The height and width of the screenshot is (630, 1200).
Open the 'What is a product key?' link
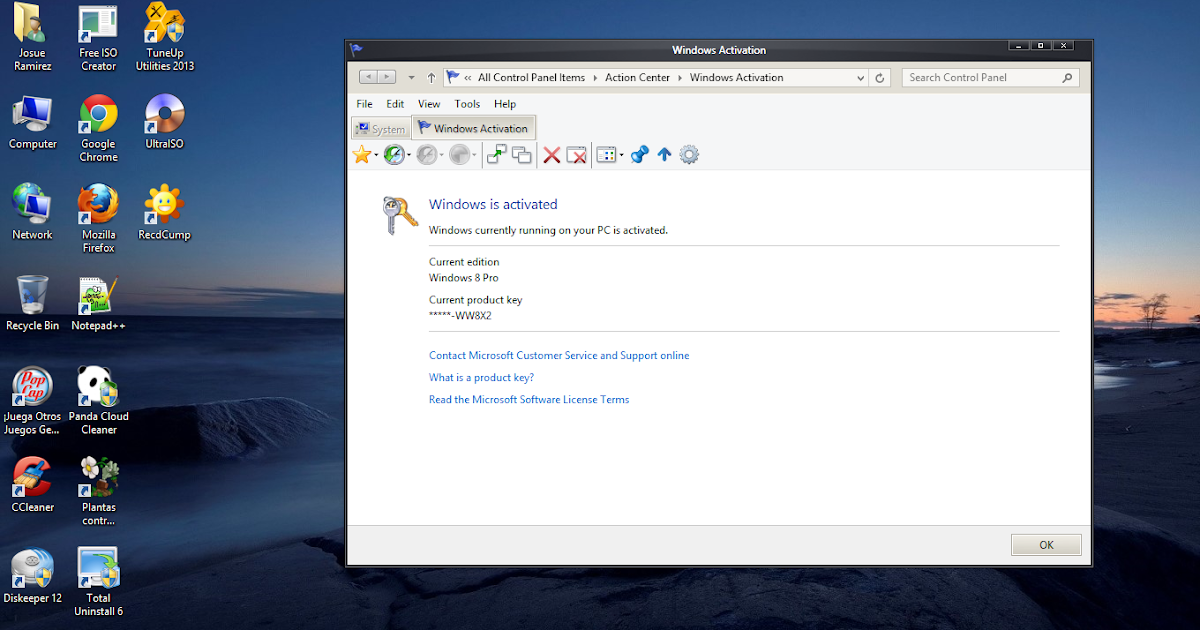481,377
